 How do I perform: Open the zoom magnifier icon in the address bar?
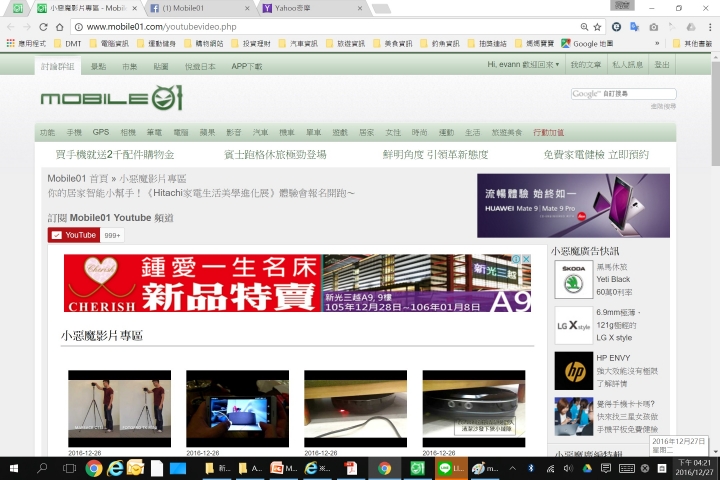pos(584,27)
